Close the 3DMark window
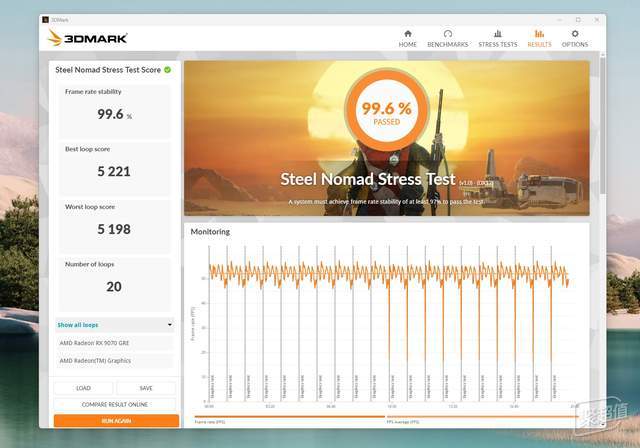 point(597,20)
